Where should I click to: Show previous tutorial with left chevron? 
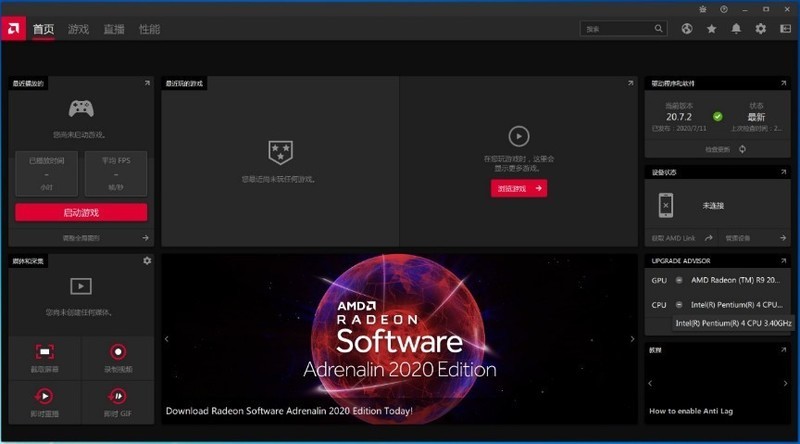[x=650, y=383]
